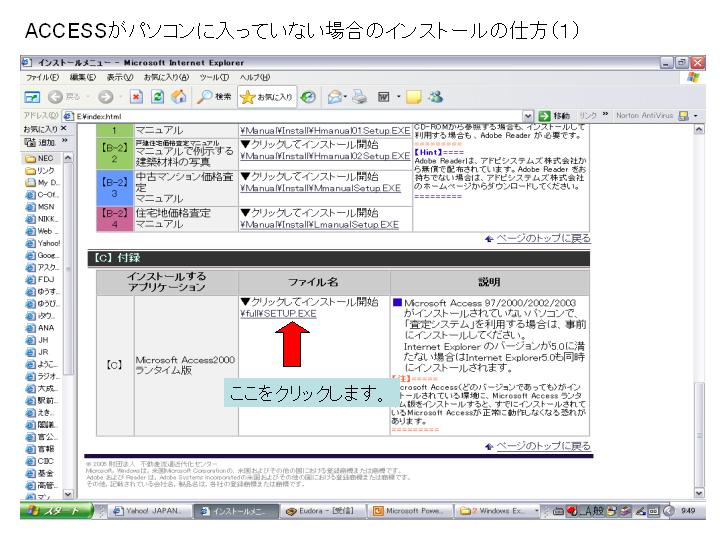Open the ファイル(F) menu
Image resolution: width=720 pixels, height=540 pixels.
[42, 77]
